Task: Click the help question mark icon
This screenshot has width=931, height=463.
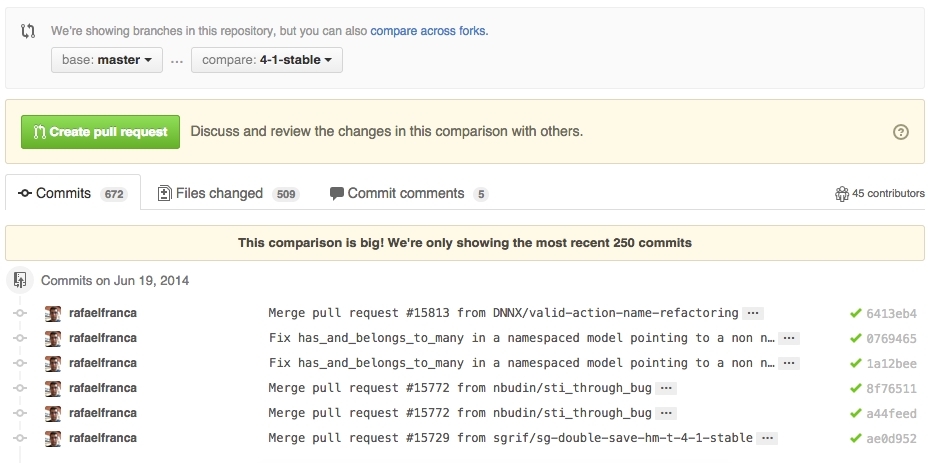Action: pos(900,132)
